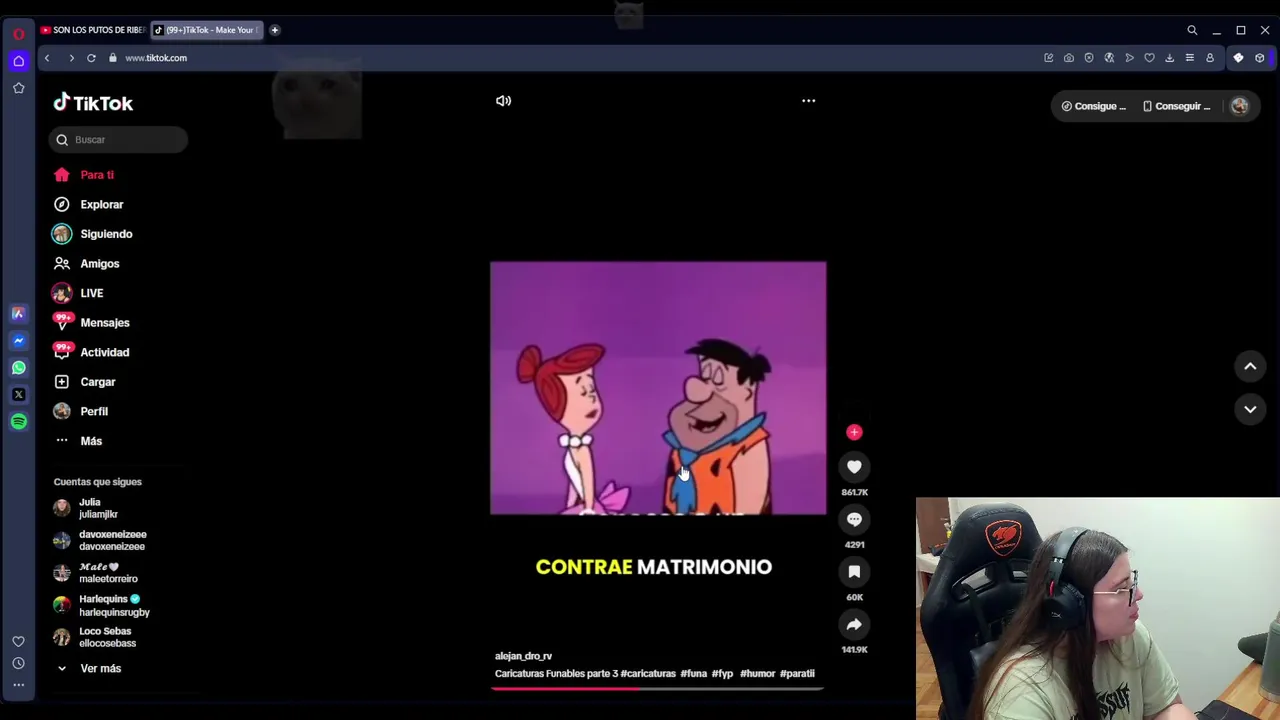This screenshot has height=720, width=1280.
Task: Share the video with the arrow icon
Action: [x=854, y=624]
